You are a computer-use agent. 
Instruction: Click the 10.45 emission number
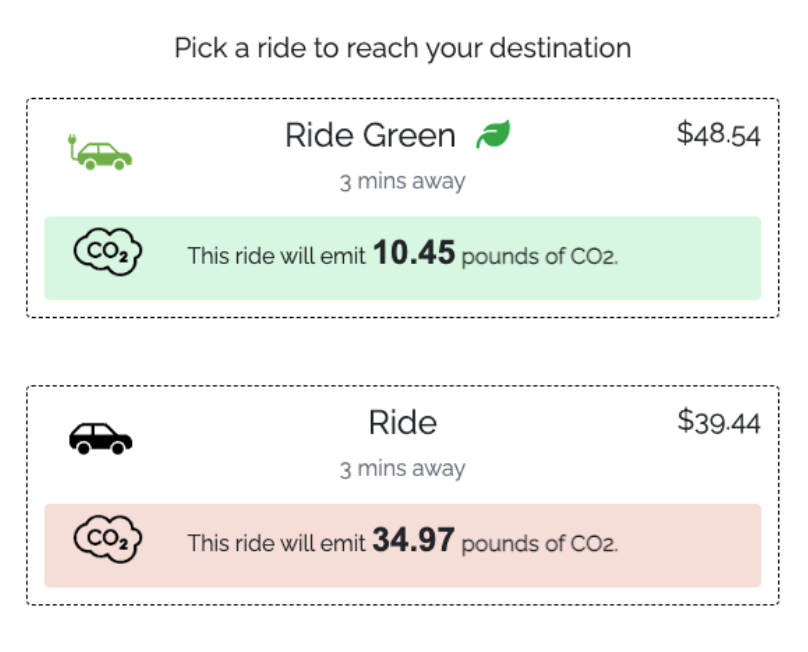pos(413,254)
